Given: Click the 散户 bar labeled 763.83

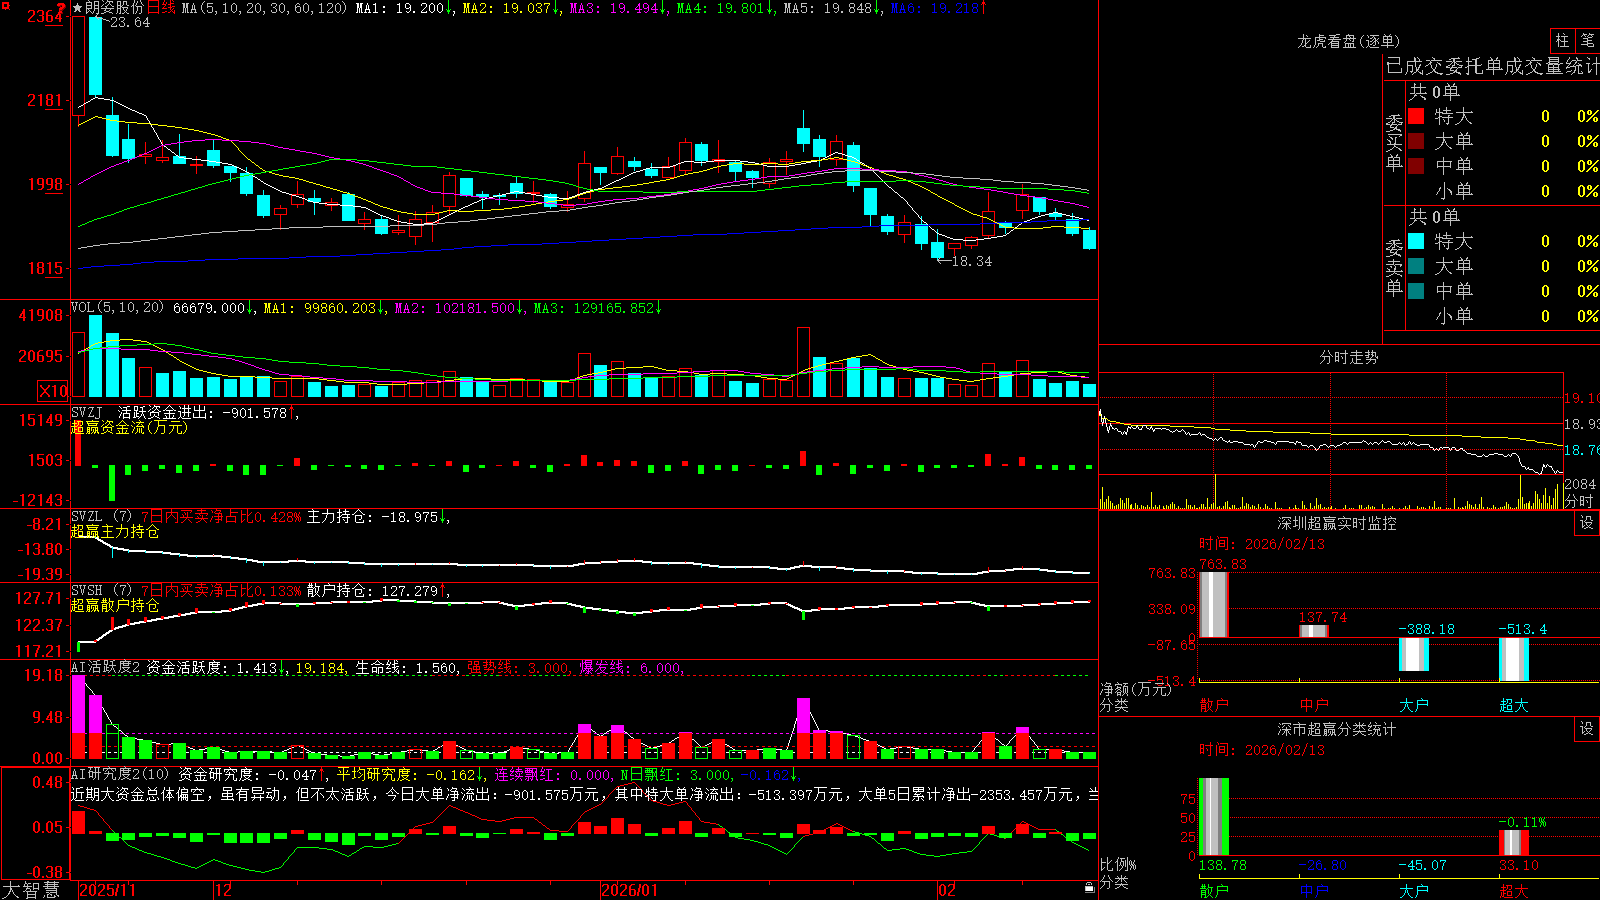Looking at the screenshot, I should pos(1214,604).
